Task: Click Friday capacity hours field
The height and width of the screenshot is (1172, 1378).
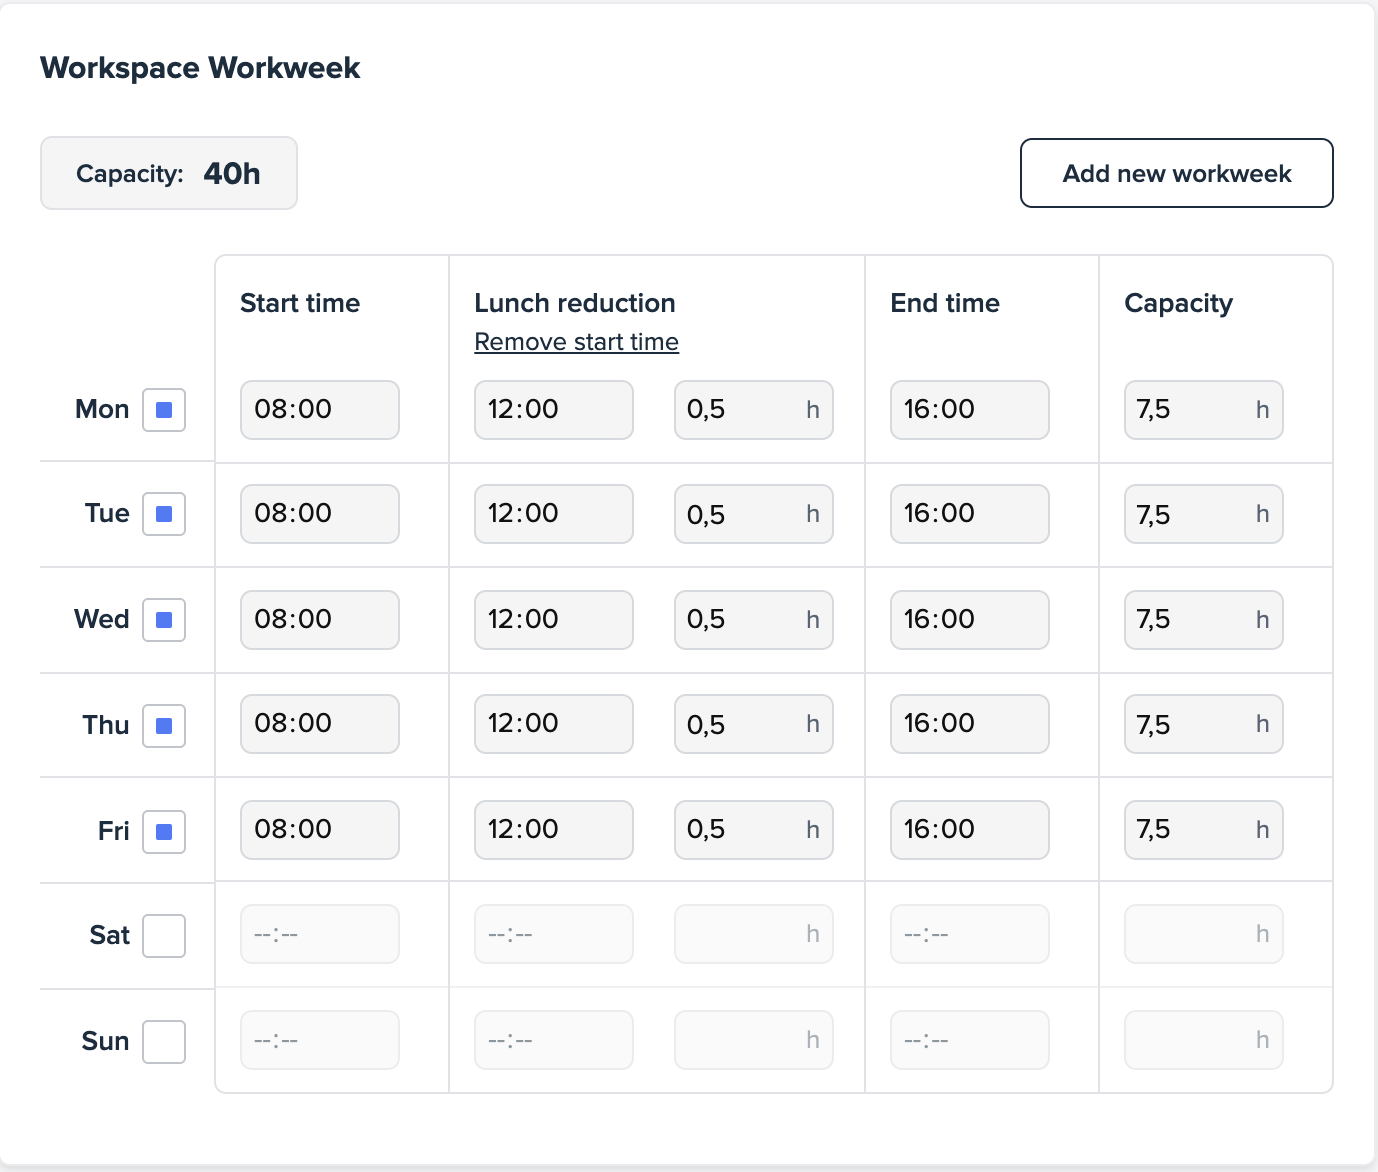Action: point(1192,830)
